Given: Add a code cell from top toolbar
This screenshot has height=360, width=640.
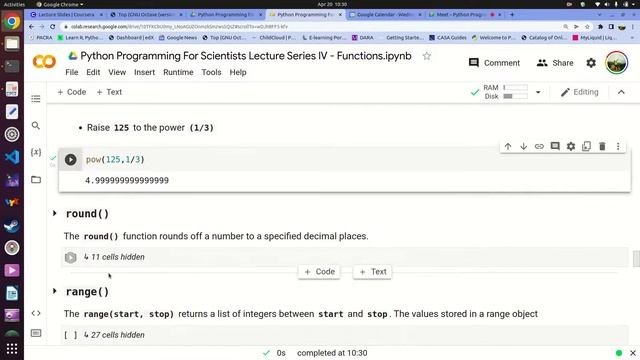Looking at the screenshot, I should click(71, 92).
